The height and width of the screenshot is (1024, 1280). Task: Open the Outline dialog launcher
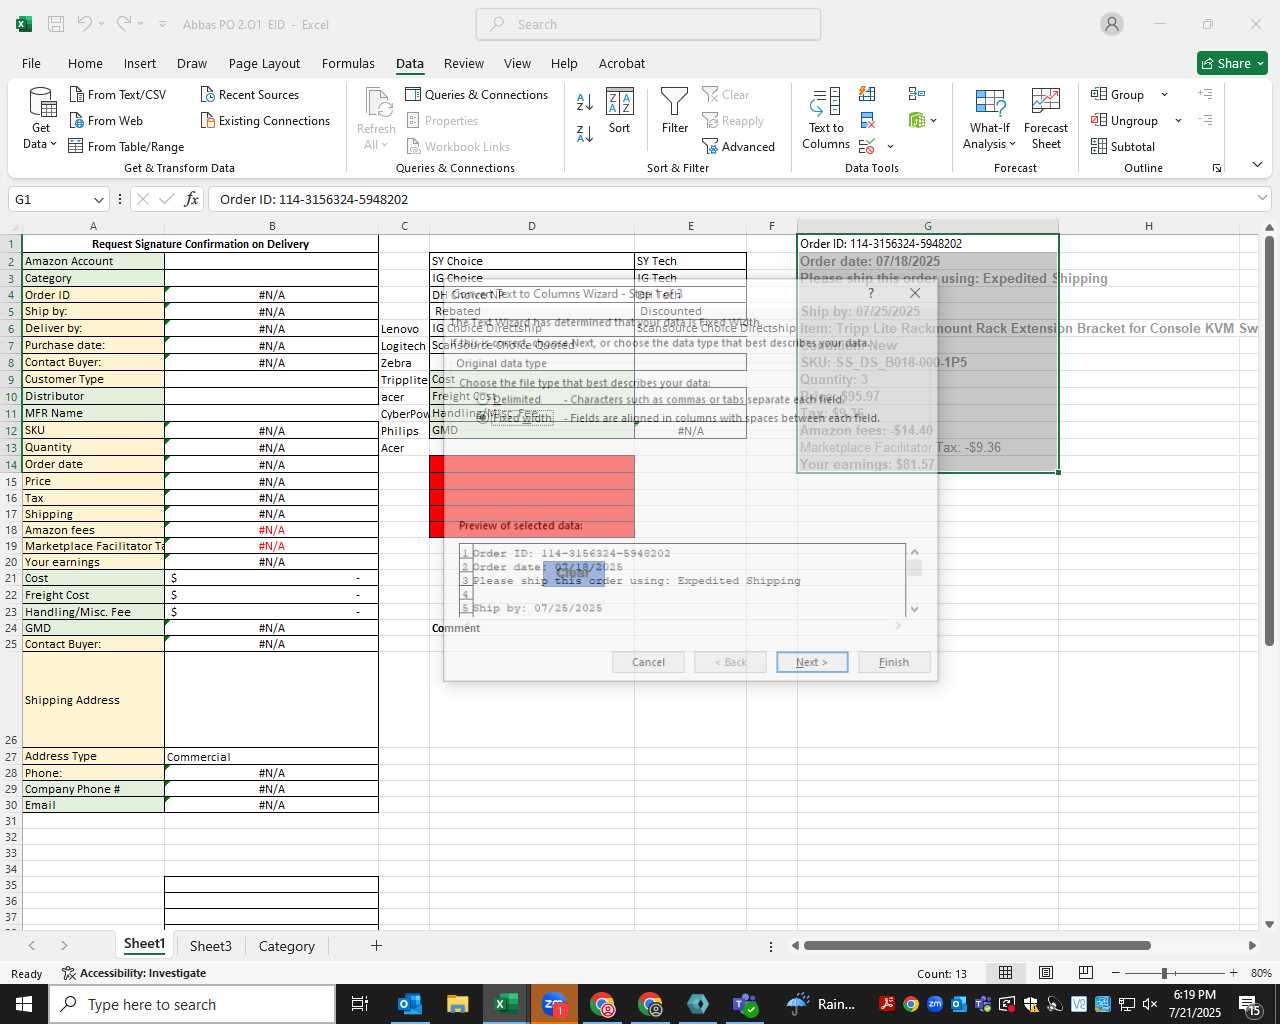click(1217, 168)
